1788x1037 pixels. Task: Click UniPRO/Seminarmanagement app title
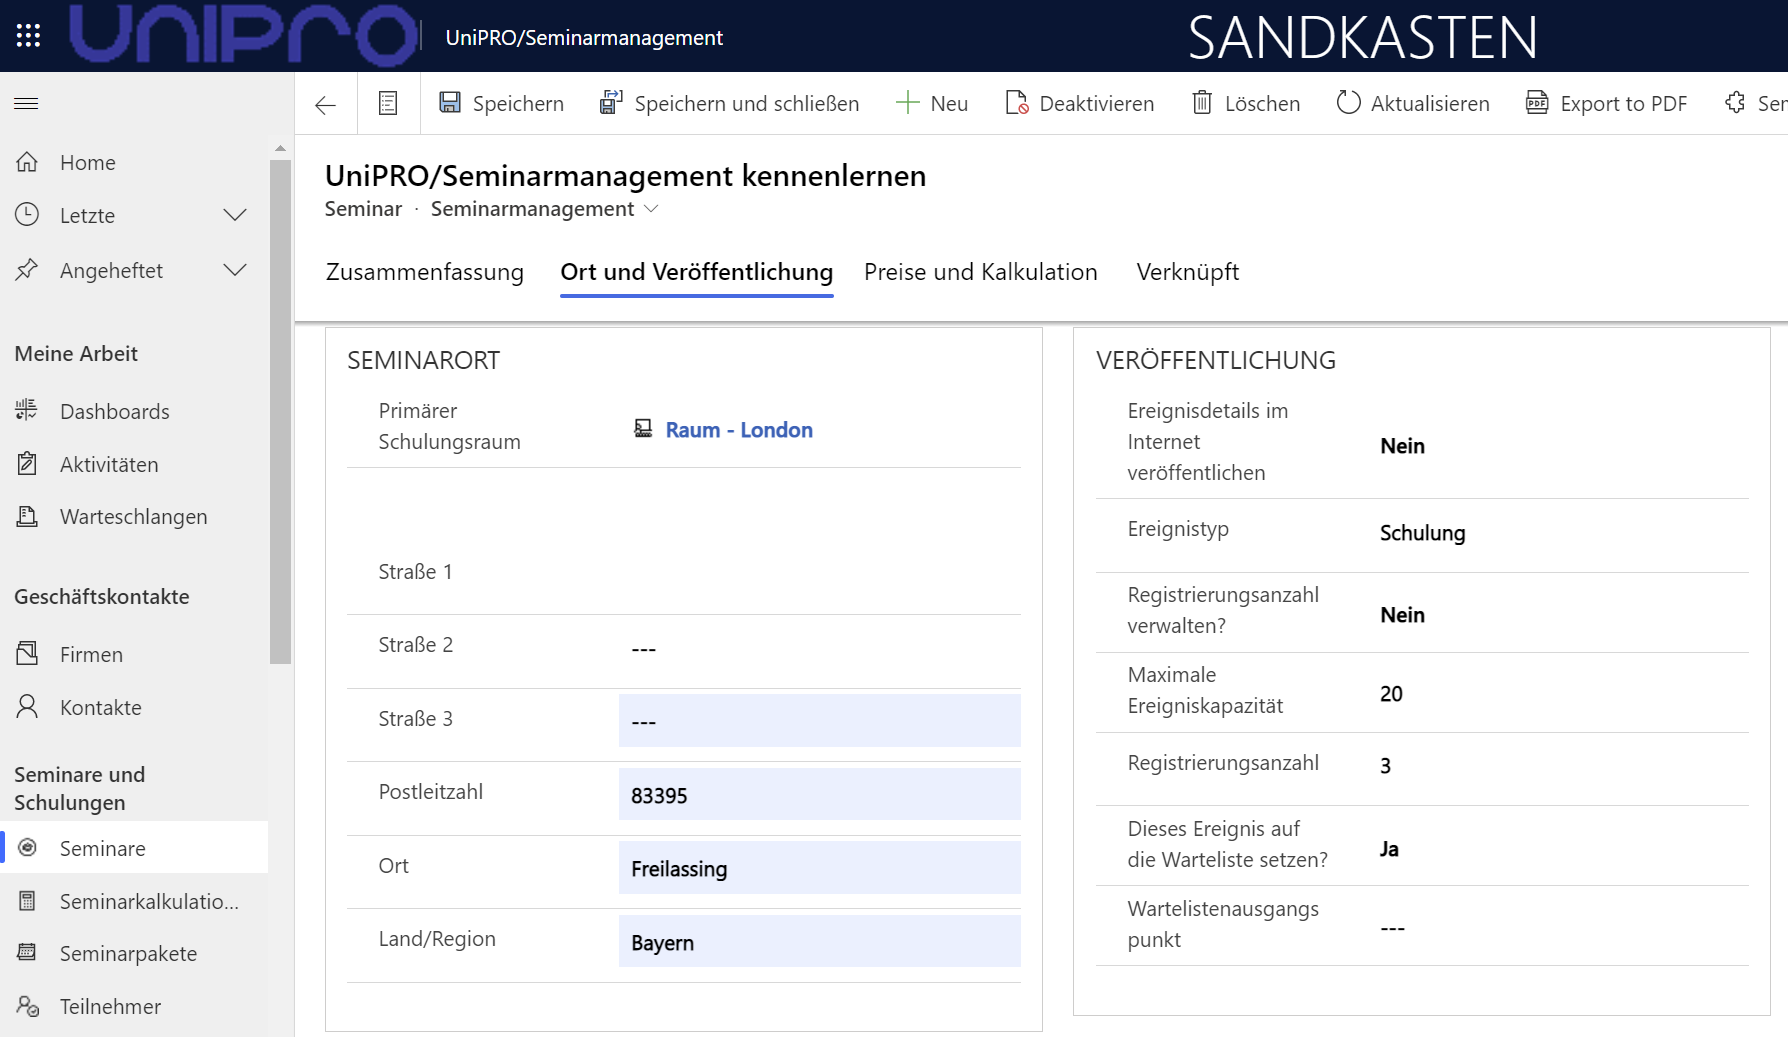coord(584,37)
